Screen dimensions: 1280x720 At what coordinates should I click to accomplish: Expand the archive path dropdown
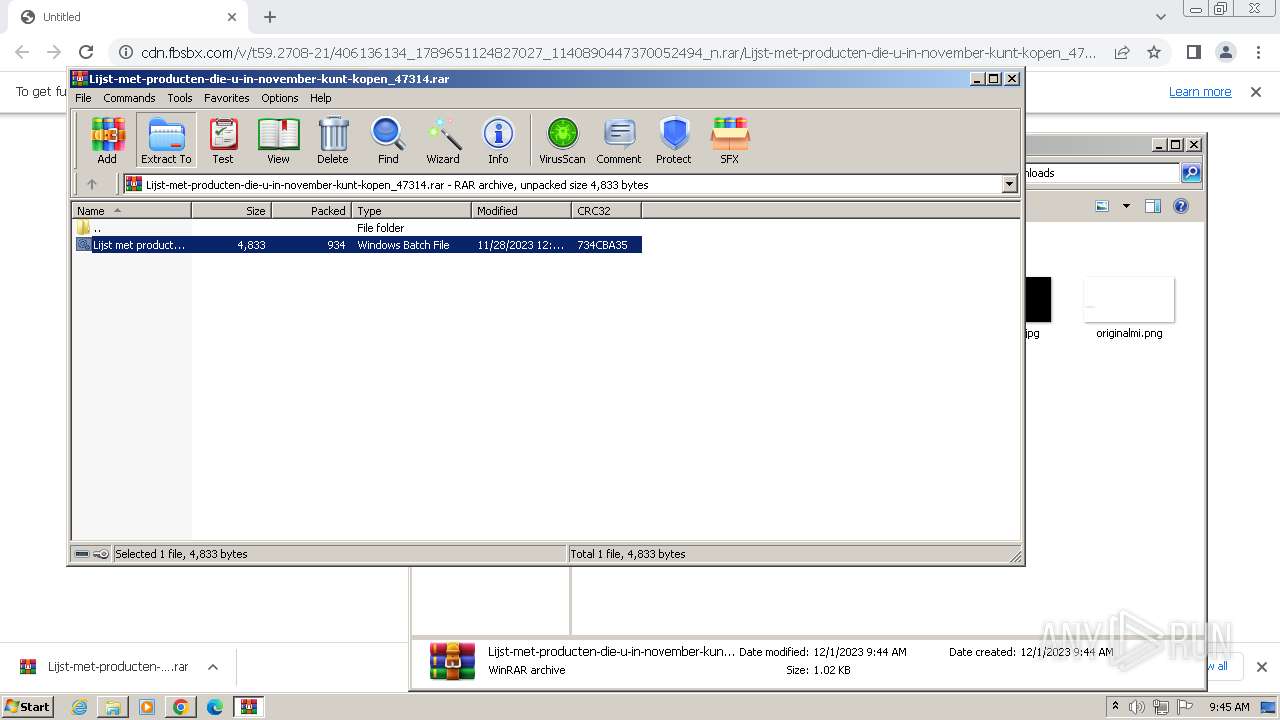1009,184
